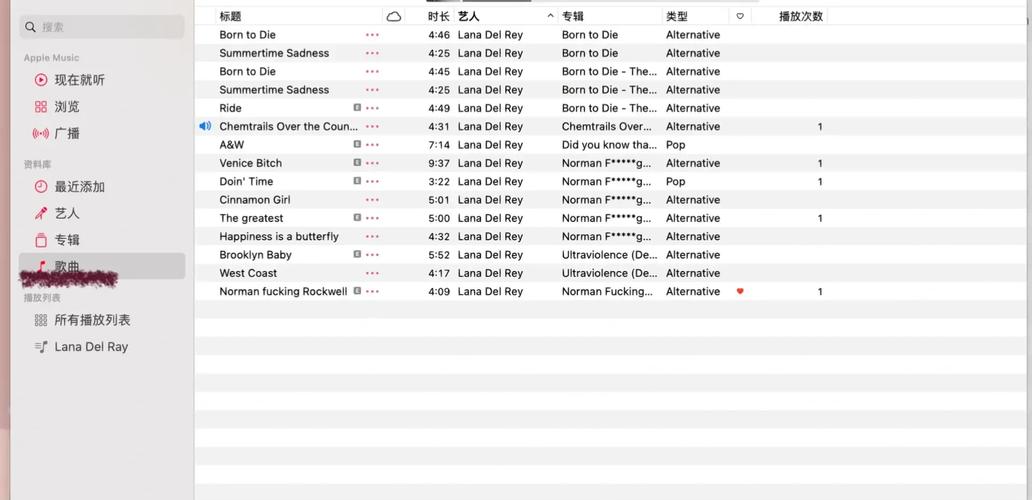The width and height of the screenshot is (1032, 500).
Task: Click the Pop genre cell in Doin' Time row
Action: [675, 182]
